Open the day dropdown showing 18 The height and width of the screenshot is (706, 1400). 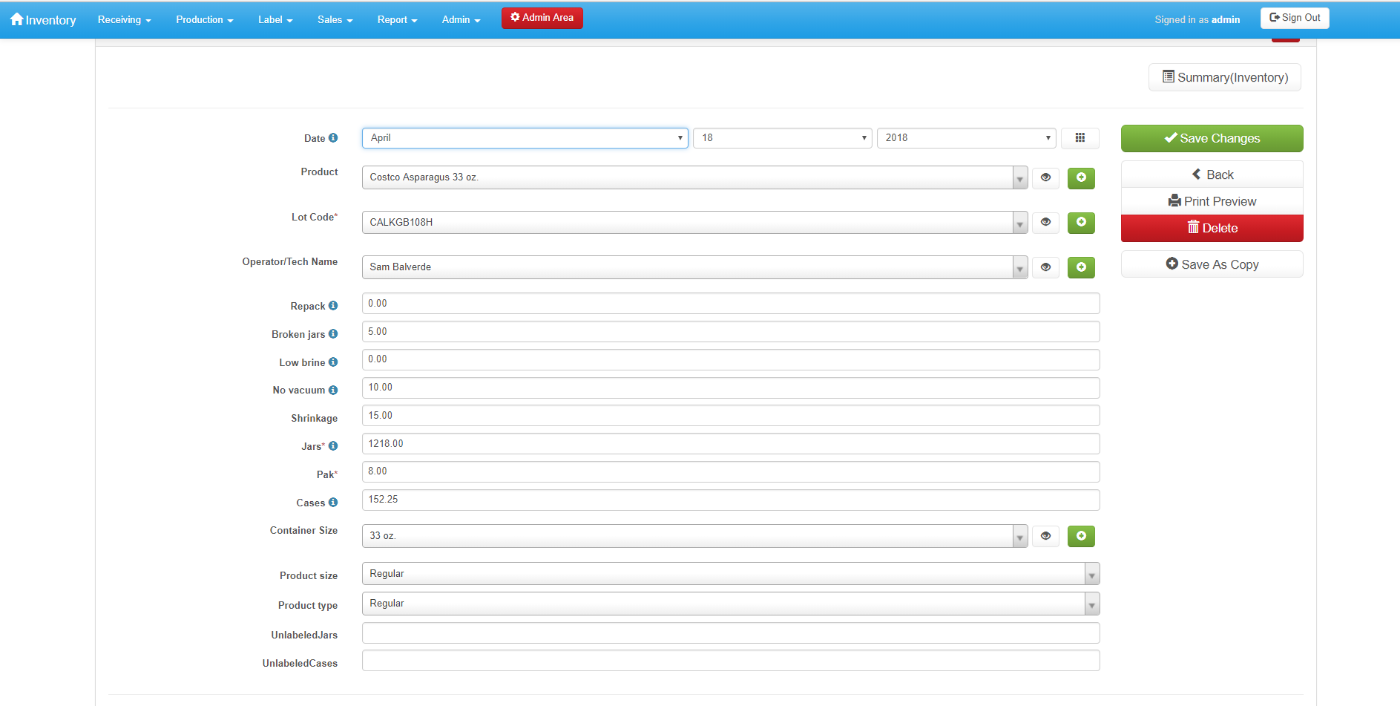(x=783, y=138)
